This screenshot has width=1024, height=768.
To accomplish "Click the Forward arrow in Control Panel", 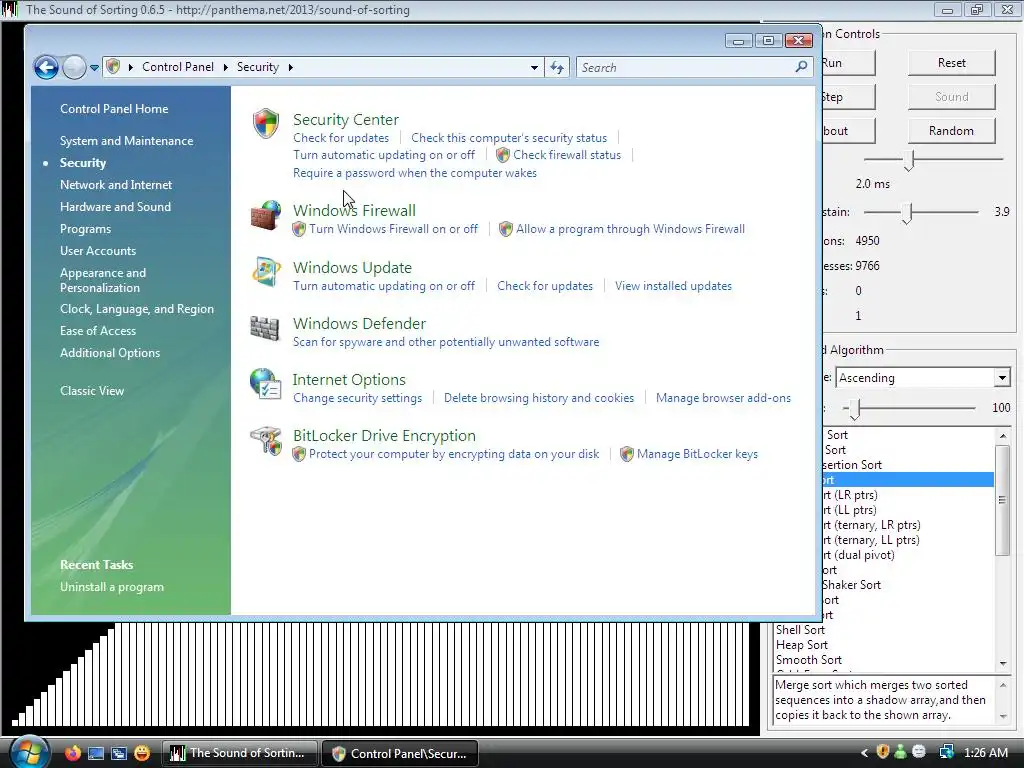I will coord(74,67).
